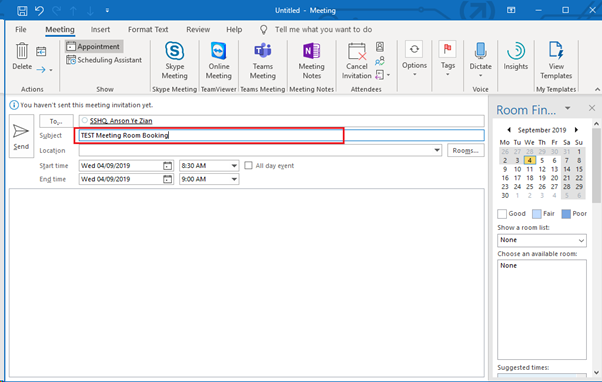Switch to the Appointment view
The height and width of the screenshot is (382, 602).
coord(94,46)
